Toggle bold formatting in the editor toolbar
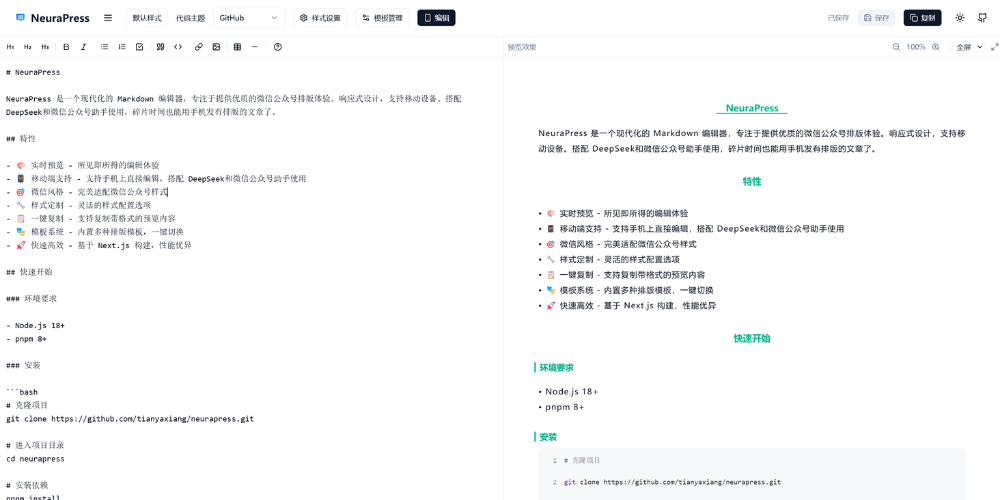Screen dimensions: 1000x500 (66, 47)
